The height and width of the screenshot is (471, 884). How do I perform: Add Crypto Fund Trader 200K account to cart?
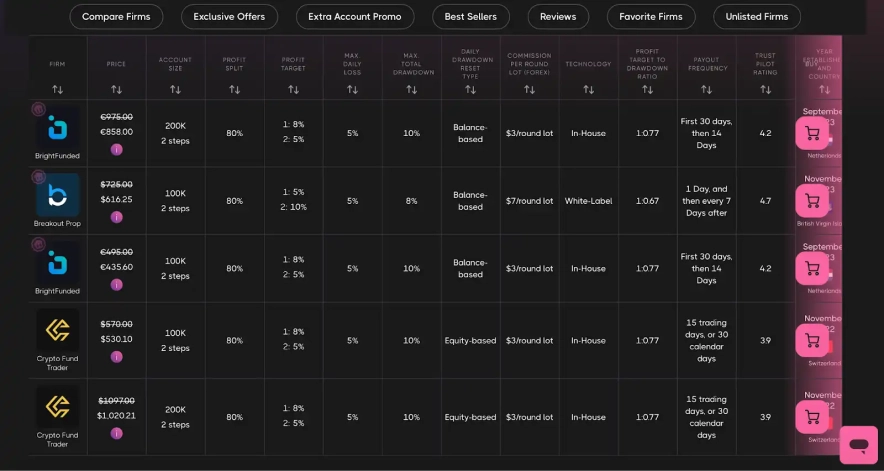[x=812, y=418]
